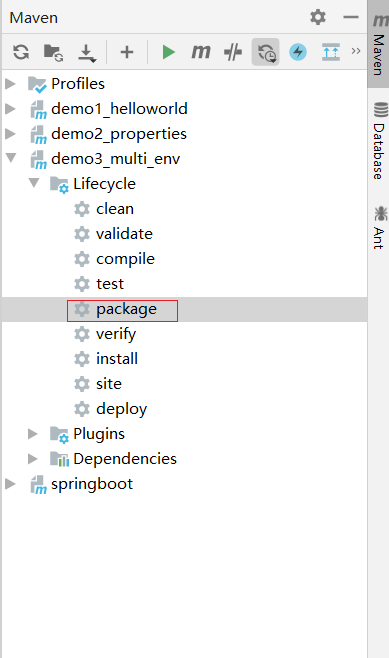This screenshot has height=658, width=389.
Task: Click Generate Sources and Update Folders icon
Action: [x=53, y=52]
